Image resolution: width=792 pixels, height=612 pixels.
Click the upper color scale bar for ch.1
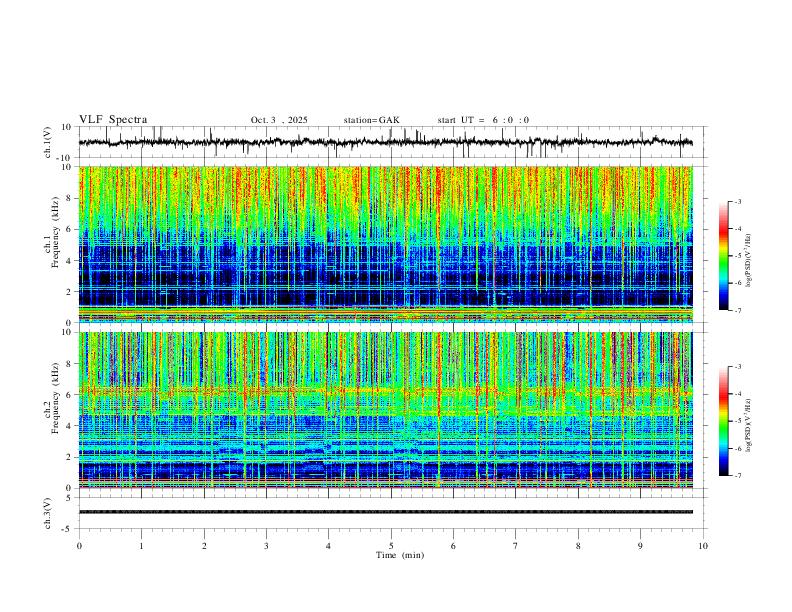click(723, 256)
